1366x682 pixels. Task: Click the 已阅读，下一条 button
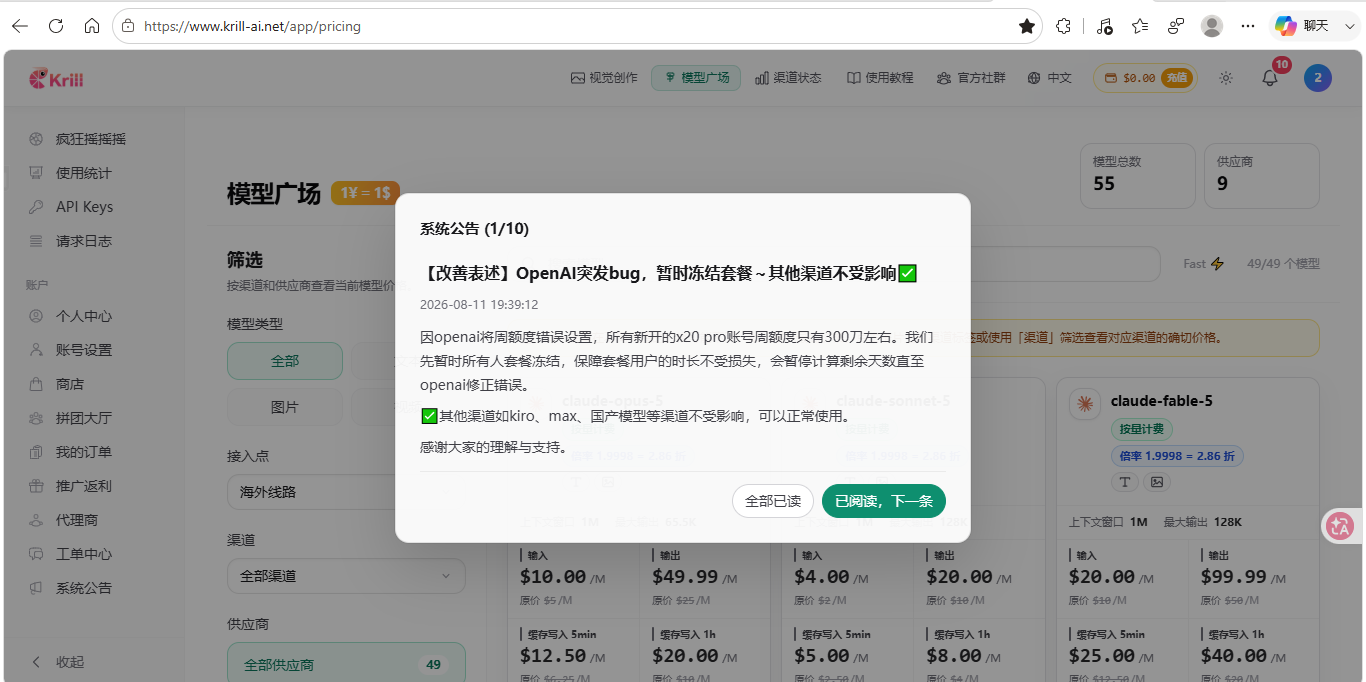tap(883, 501)
